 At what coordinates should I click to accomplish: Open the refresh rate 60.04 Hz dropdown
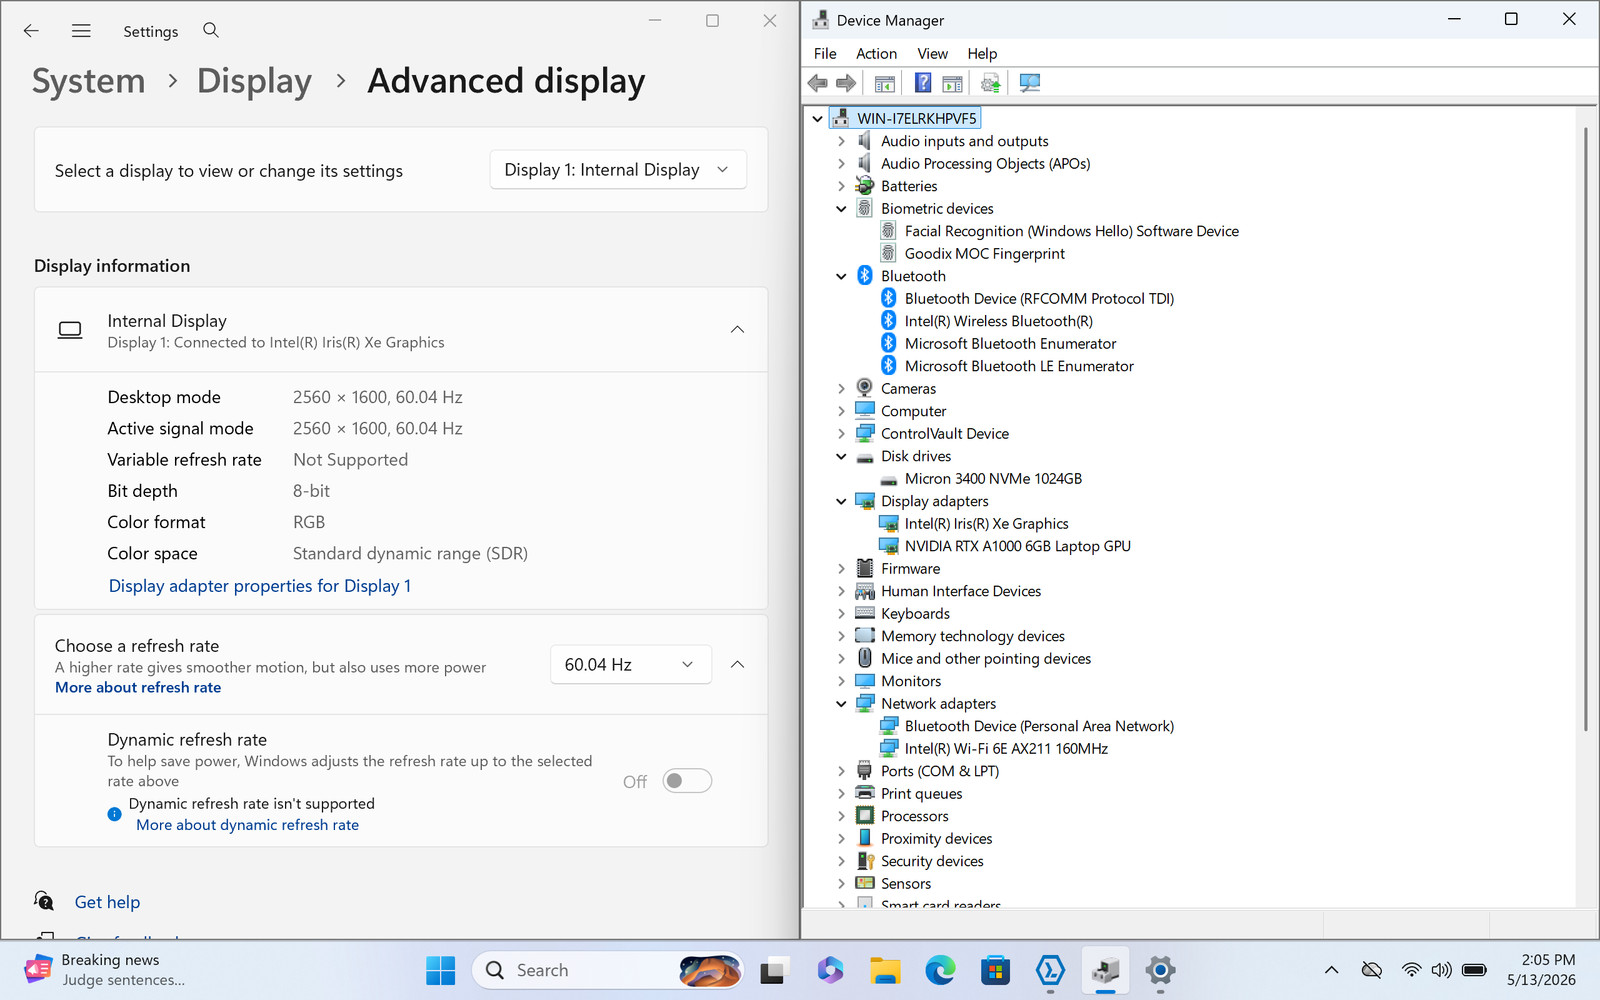pos(631,665)
